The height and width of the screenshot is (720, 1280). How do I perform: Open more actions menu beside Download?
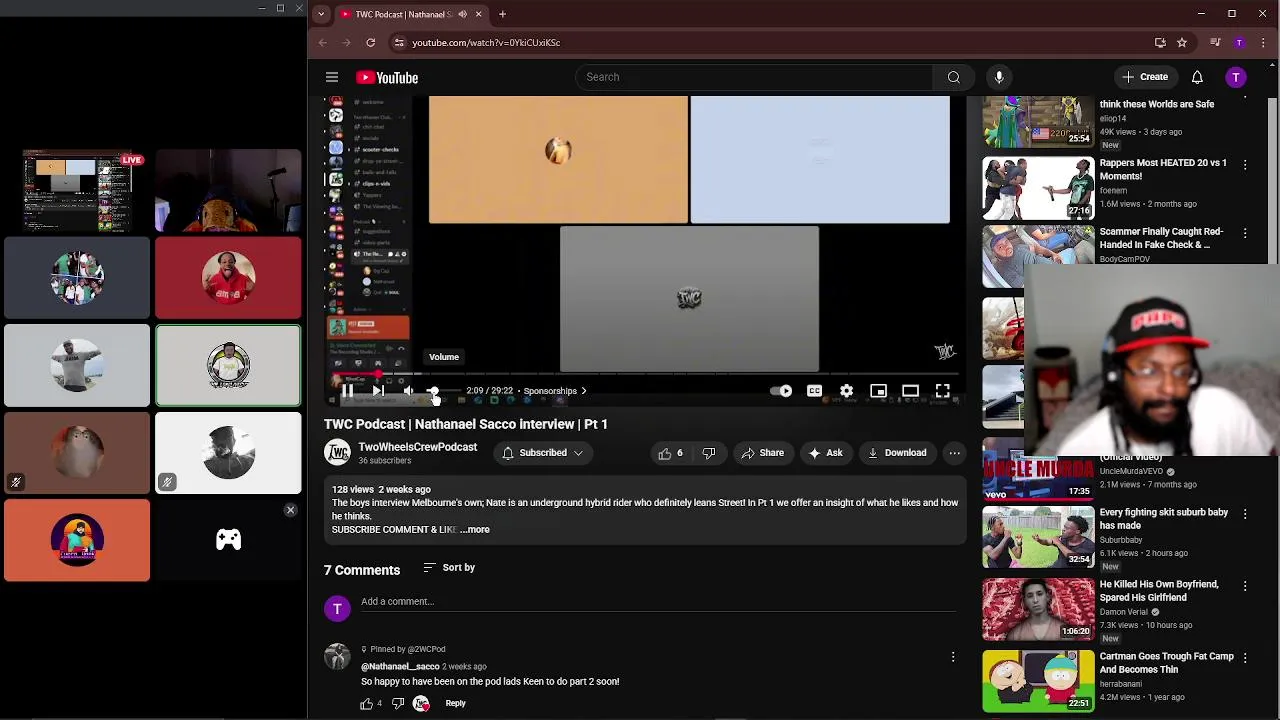pos(955,453)
